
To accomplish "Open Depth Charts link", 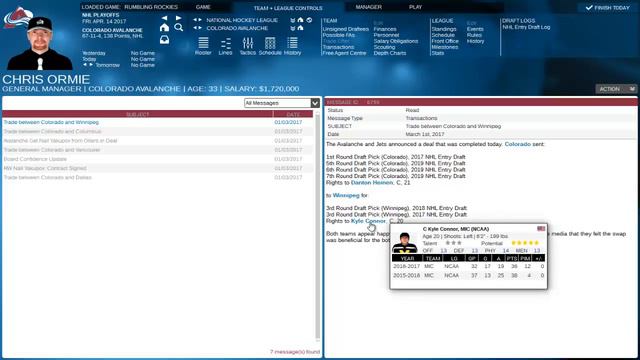I will point(389,53).
